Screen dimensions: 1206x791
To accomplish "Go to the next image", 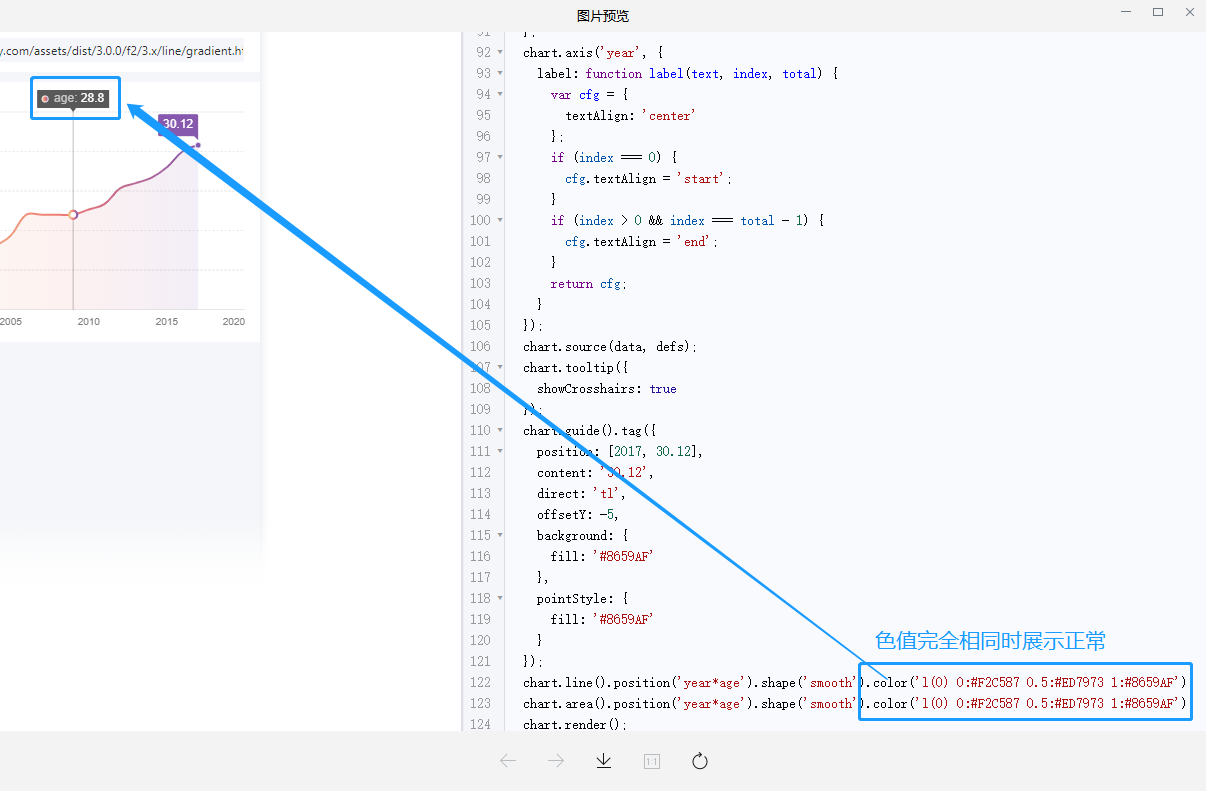I will (x=555, y=761).
